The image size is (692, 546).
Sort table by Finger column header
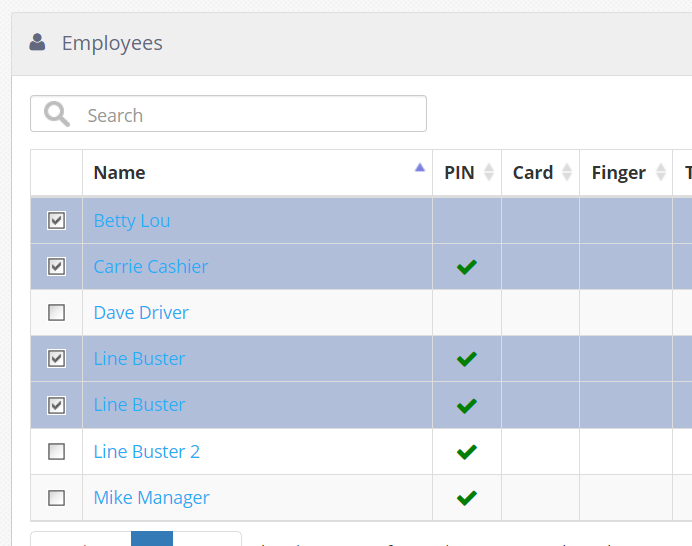[626, 173]
